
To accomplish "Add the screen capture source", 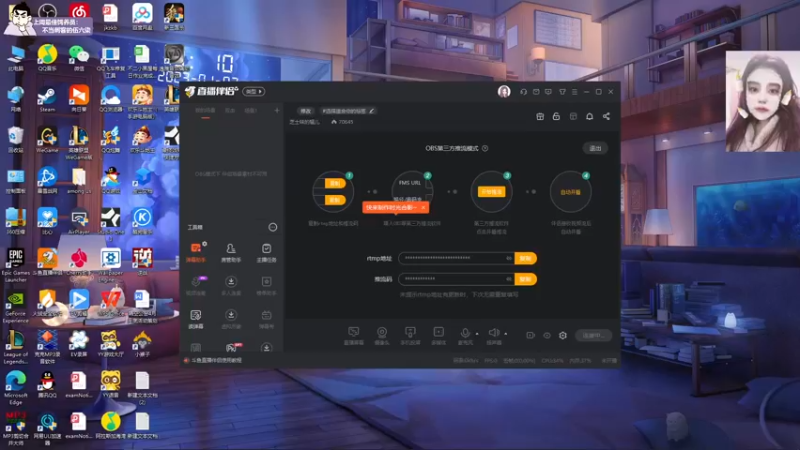I will pyautogui.click(x=354, y=336).
